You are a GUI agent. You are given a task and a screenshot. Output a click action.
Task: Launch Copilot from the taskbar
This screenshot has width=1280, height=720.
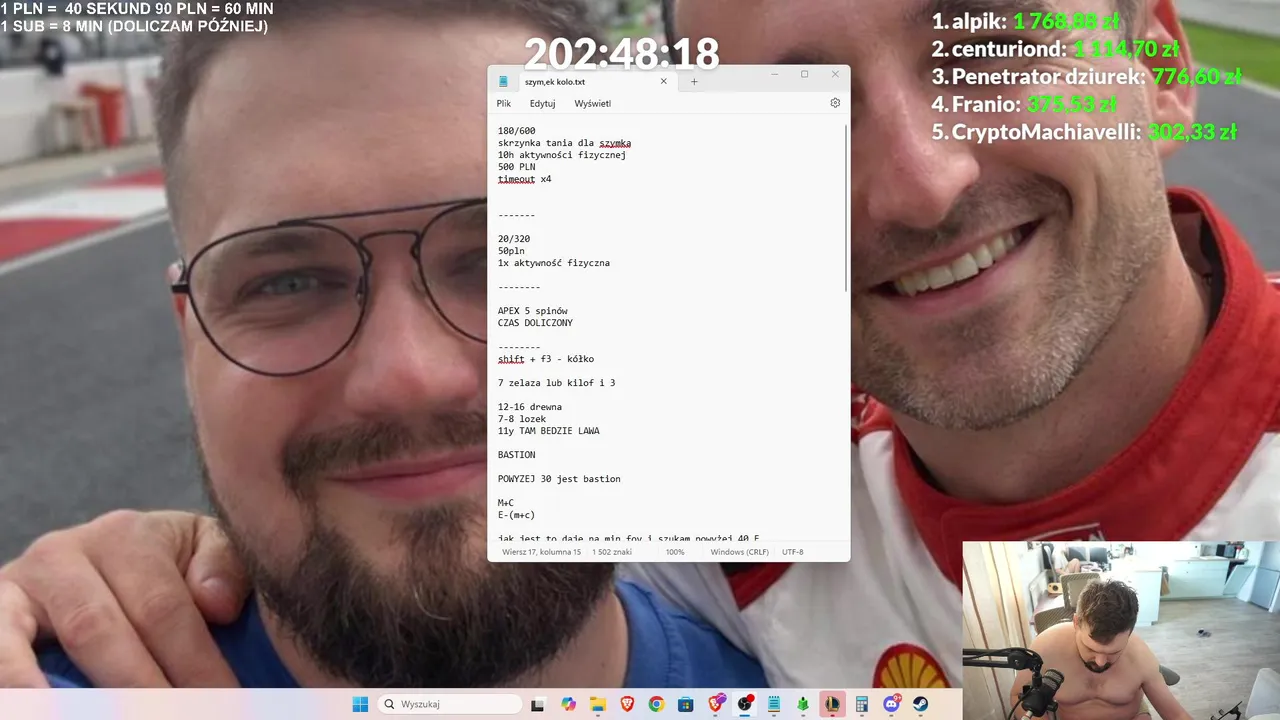568,705
